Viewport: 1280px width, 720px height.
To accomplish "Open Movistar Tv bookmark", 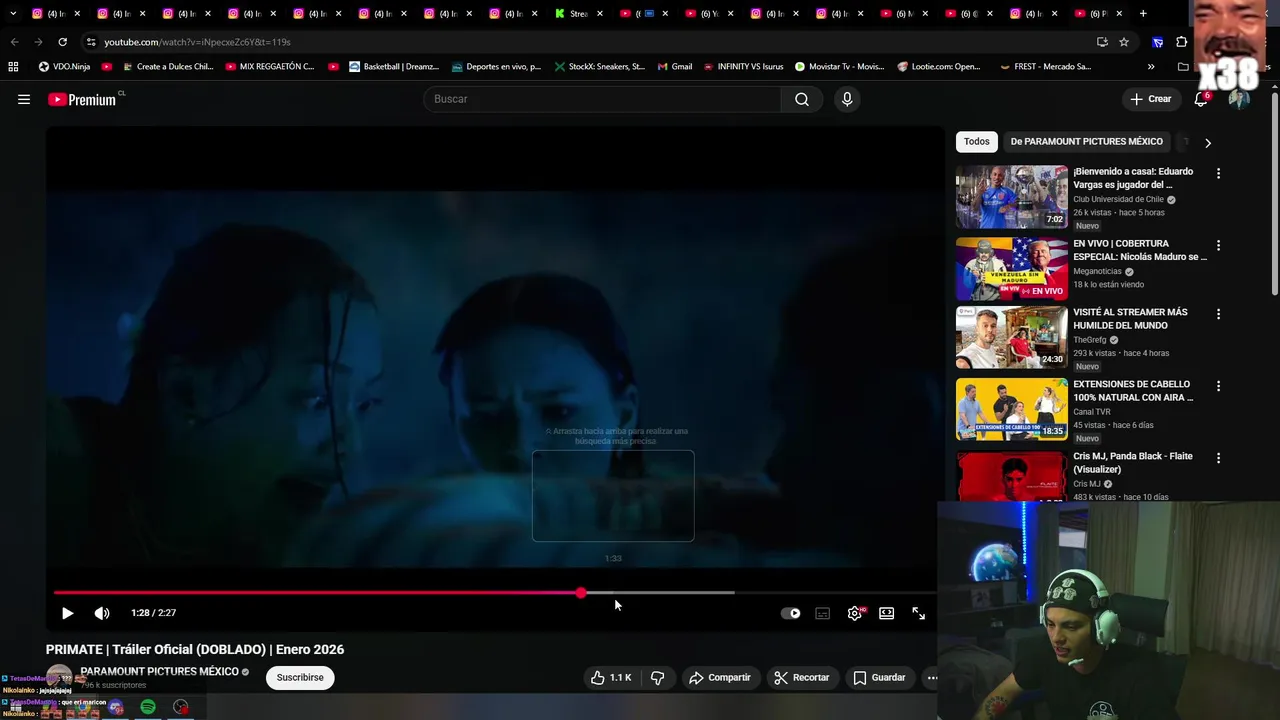I will (x=840, y=67).
